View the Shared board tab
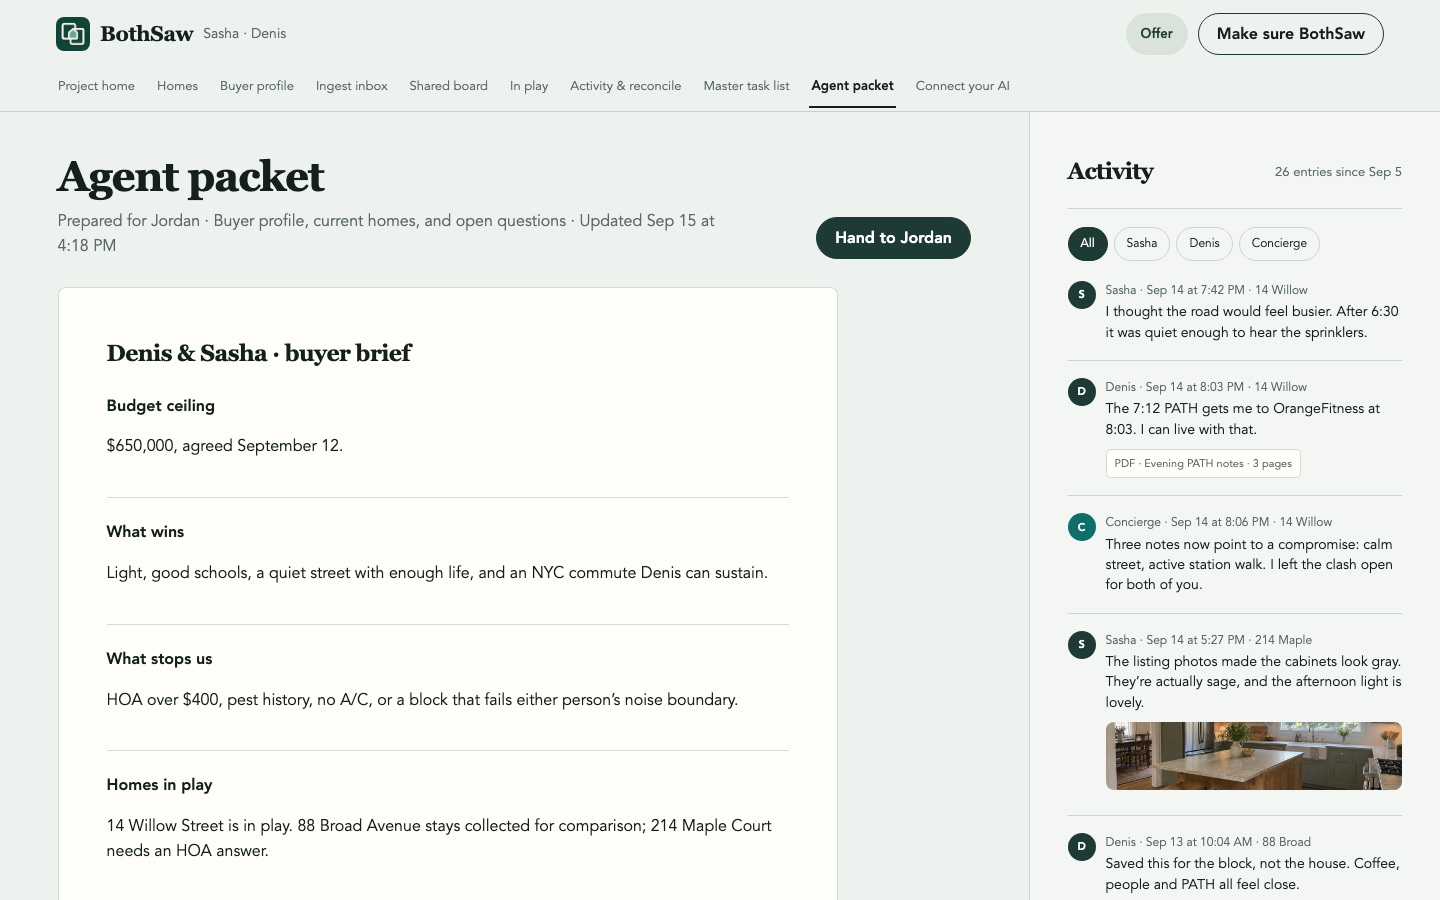 coord(448,86)
